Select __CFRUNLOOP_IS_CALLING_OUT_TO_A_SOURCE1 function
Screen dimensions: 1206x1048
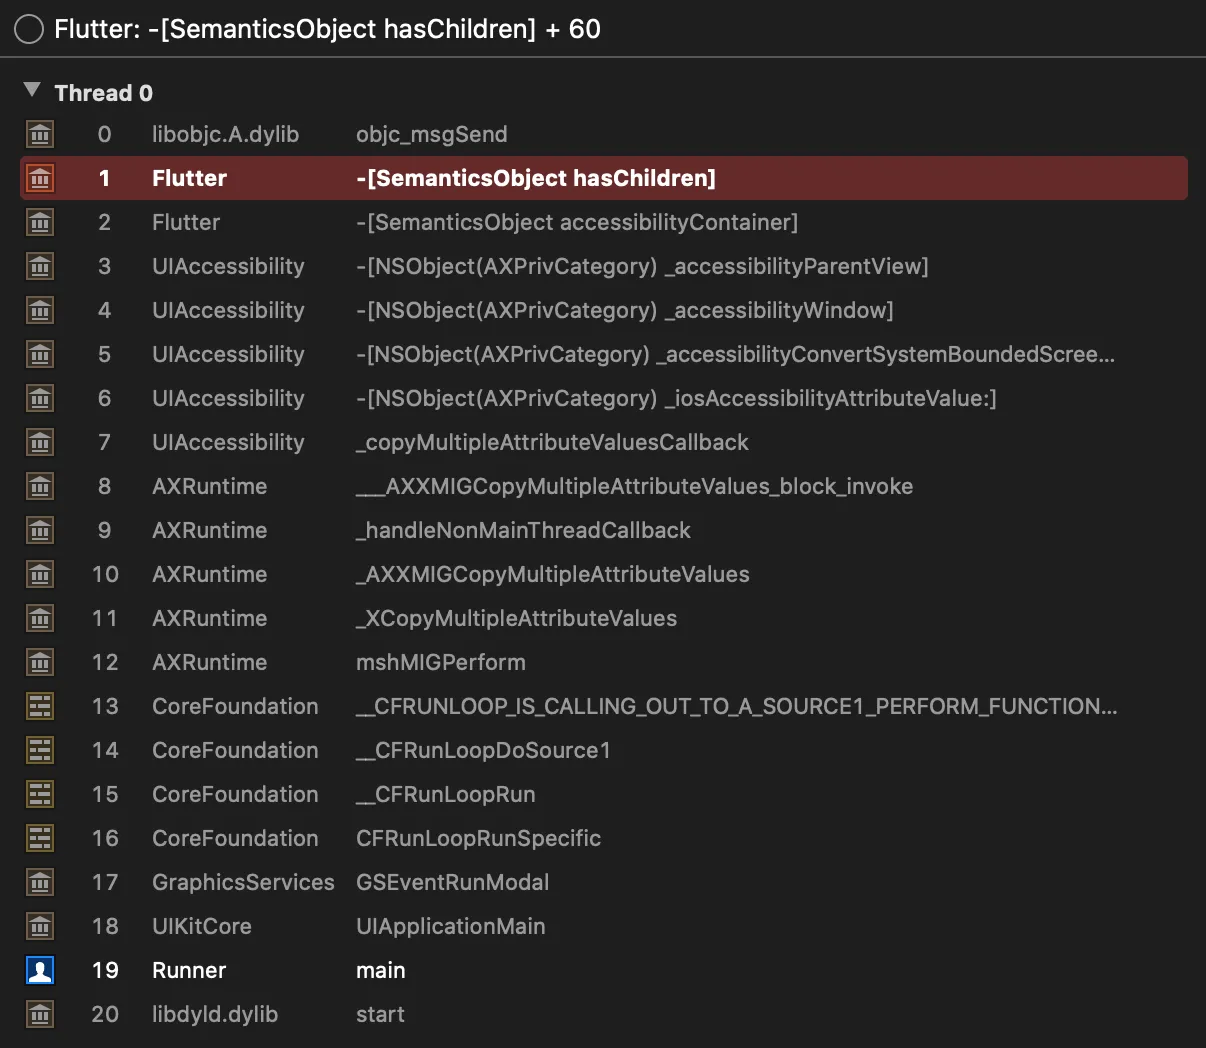[737, 707]
